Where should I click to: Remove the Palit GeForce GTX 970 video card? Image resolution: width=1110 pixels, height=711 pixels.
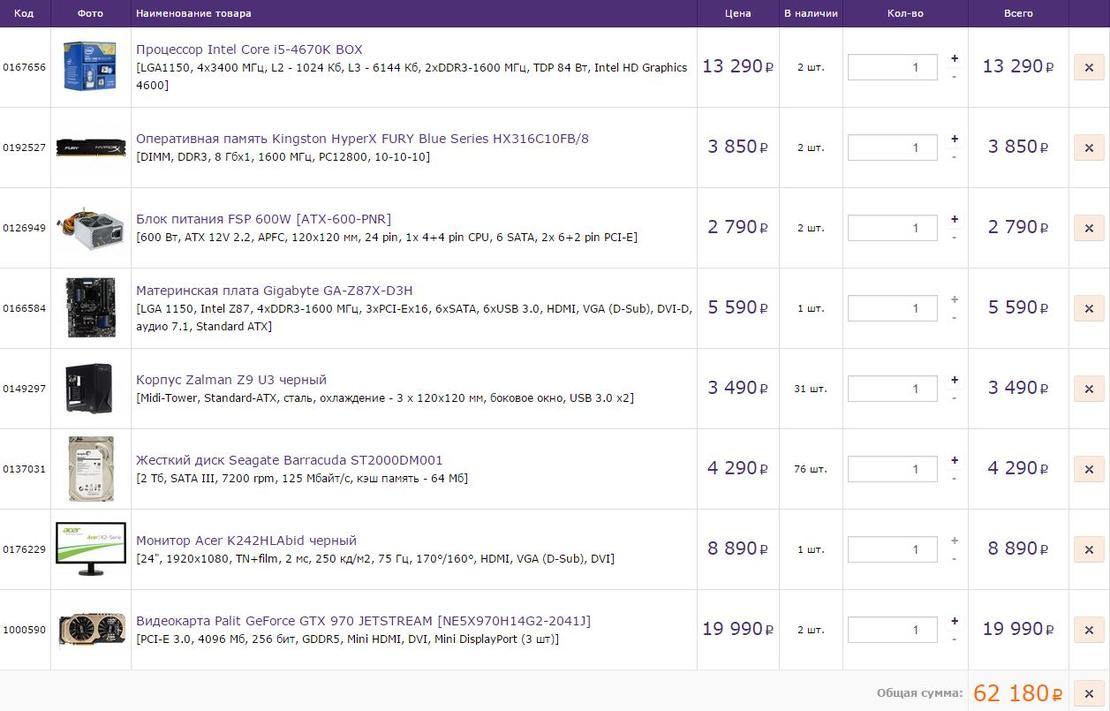(x=1089, y=630)
